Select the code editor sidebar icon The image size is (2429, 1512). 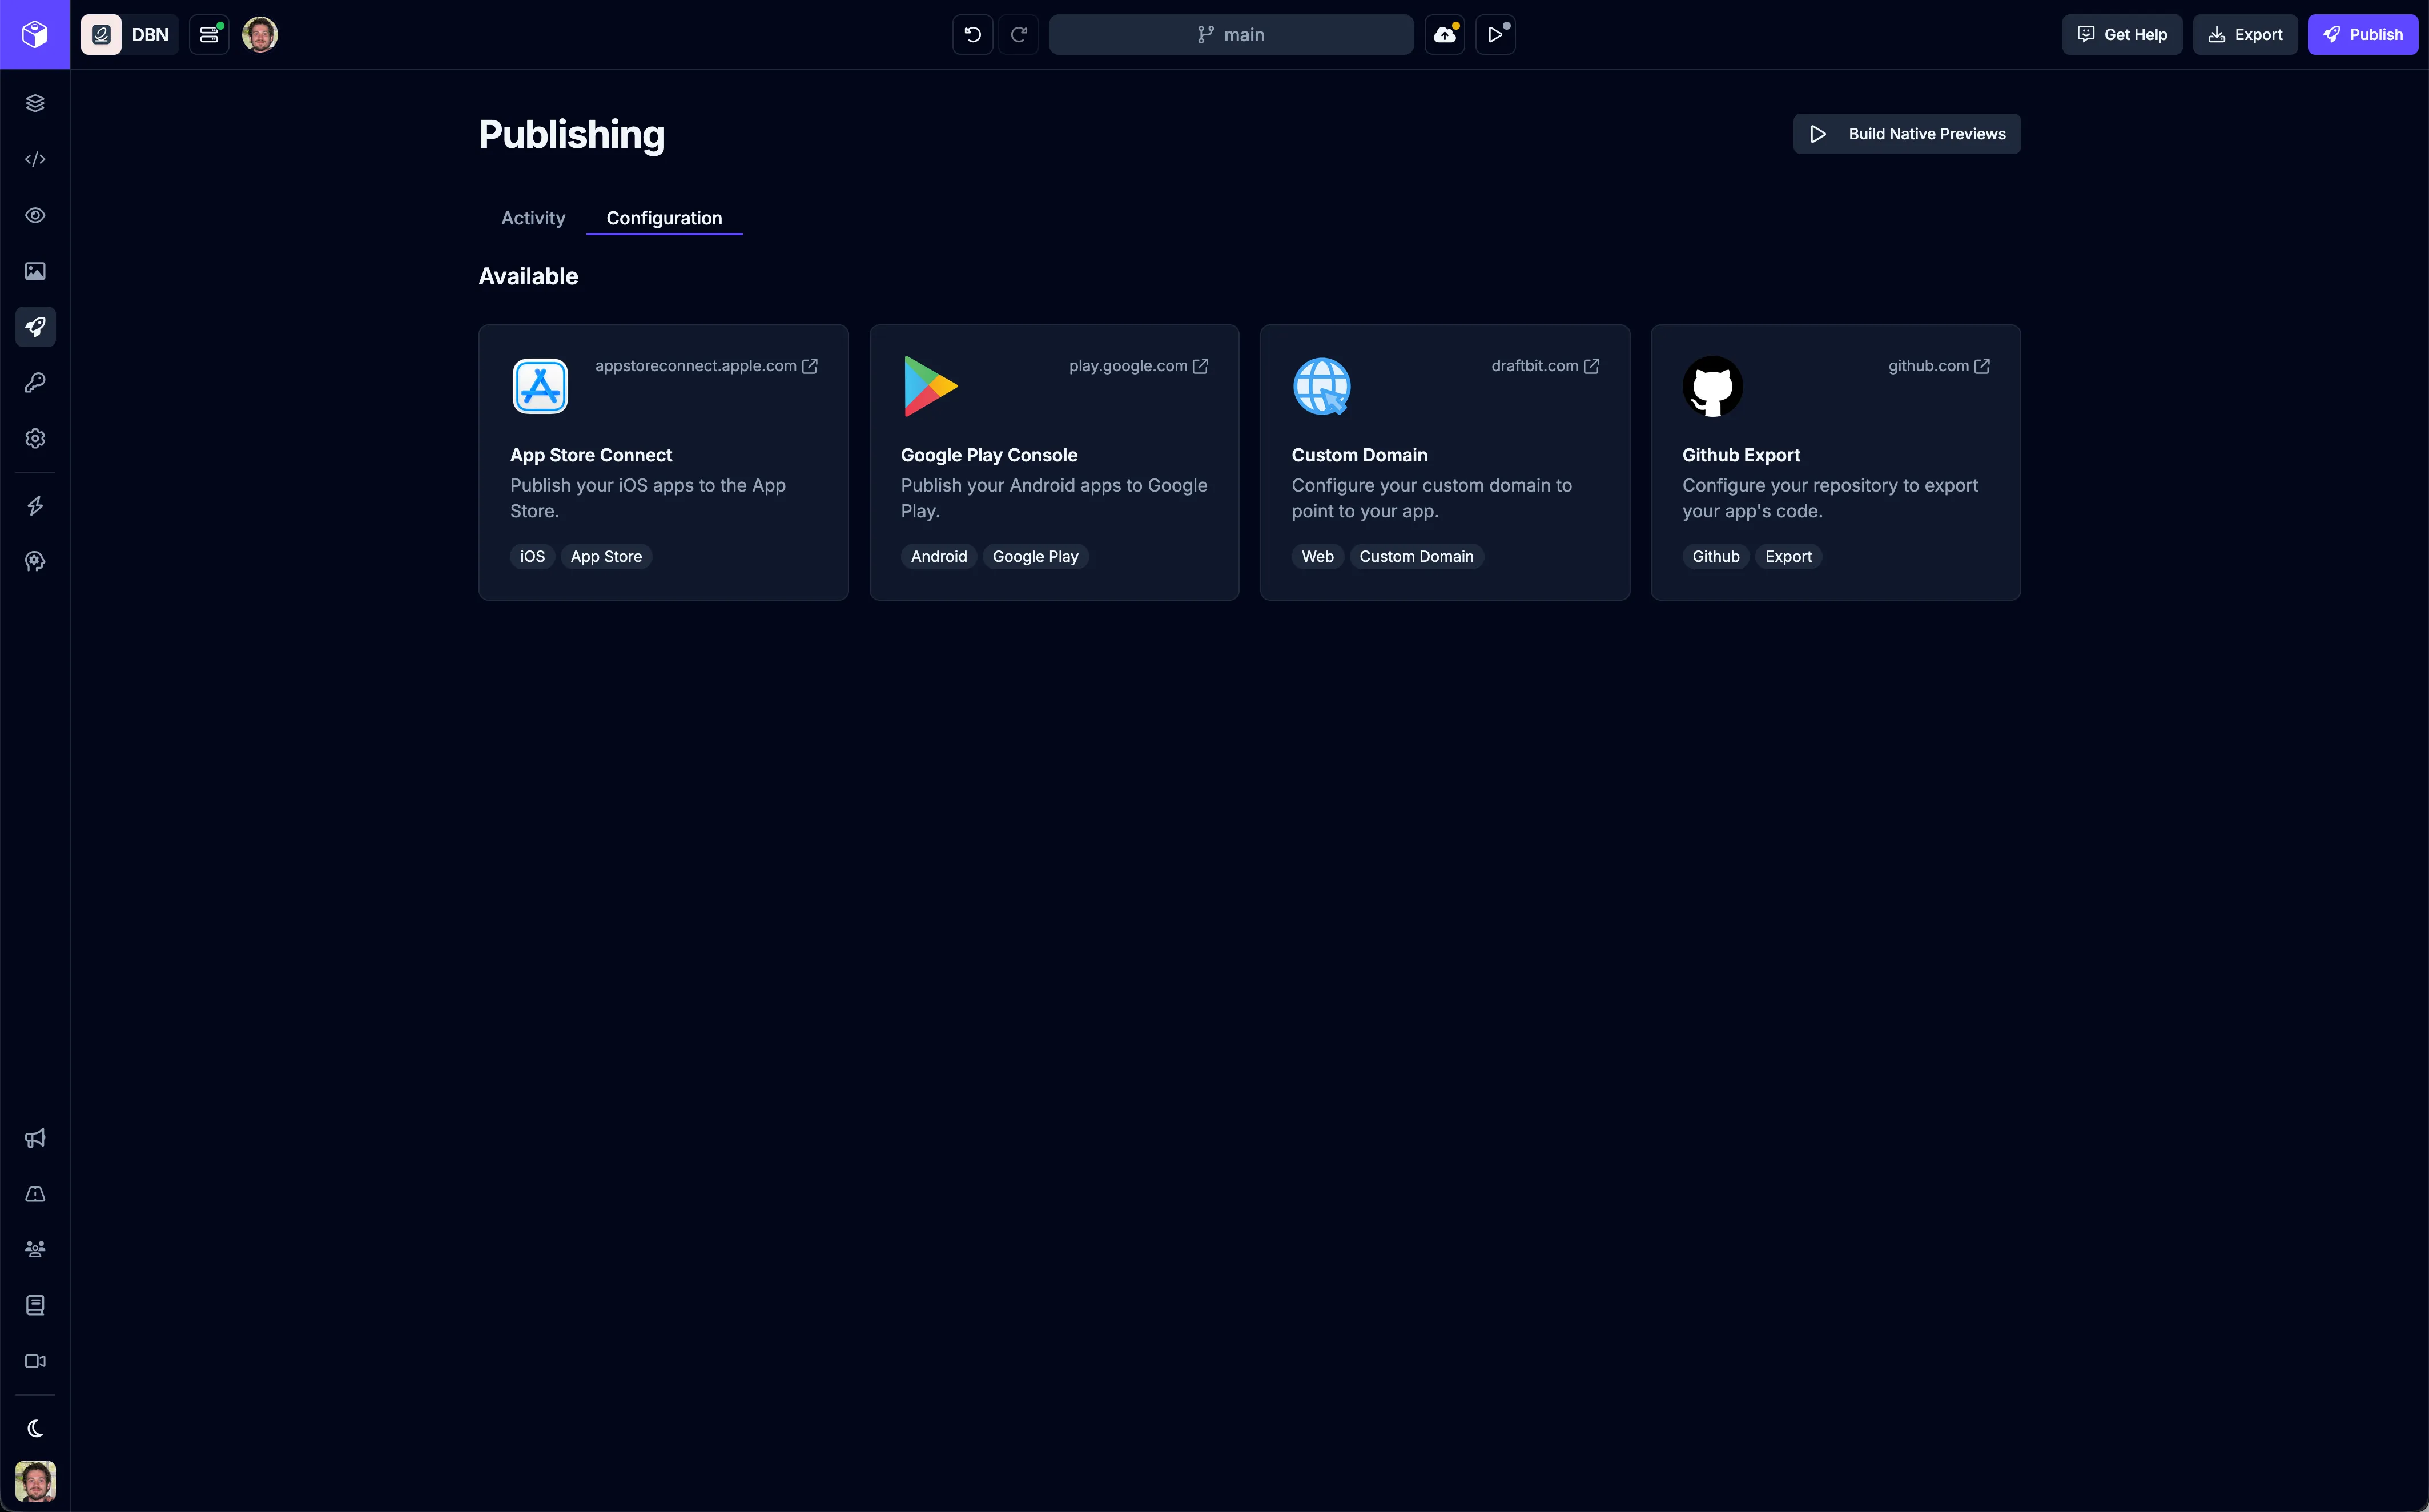pos(35,159)
